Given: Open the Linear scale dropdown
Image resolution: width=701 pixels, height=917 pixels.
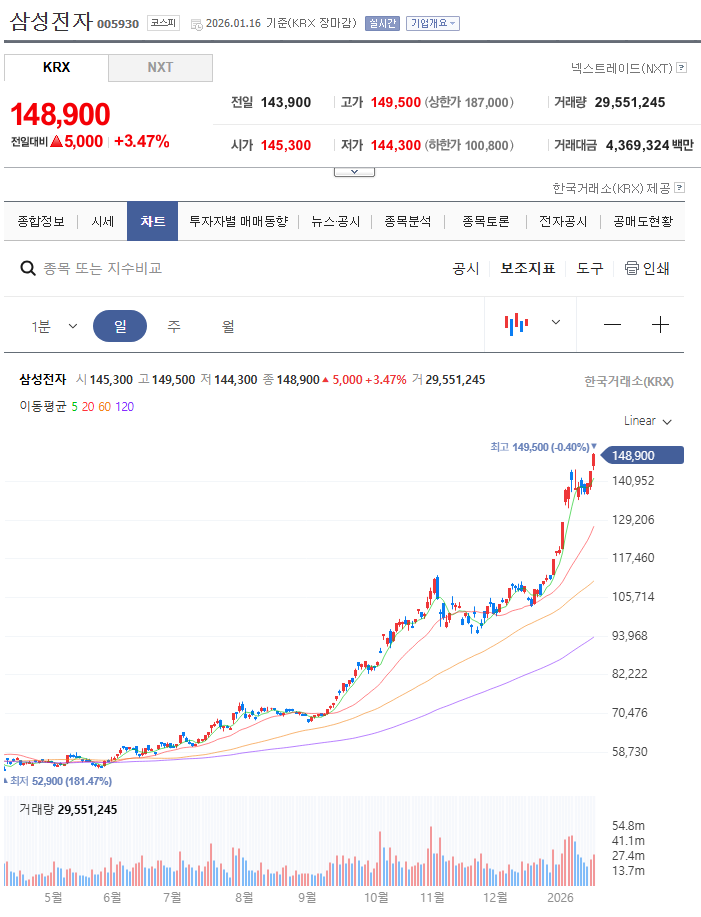Looking at the screenshot, I should coord(648,421).
